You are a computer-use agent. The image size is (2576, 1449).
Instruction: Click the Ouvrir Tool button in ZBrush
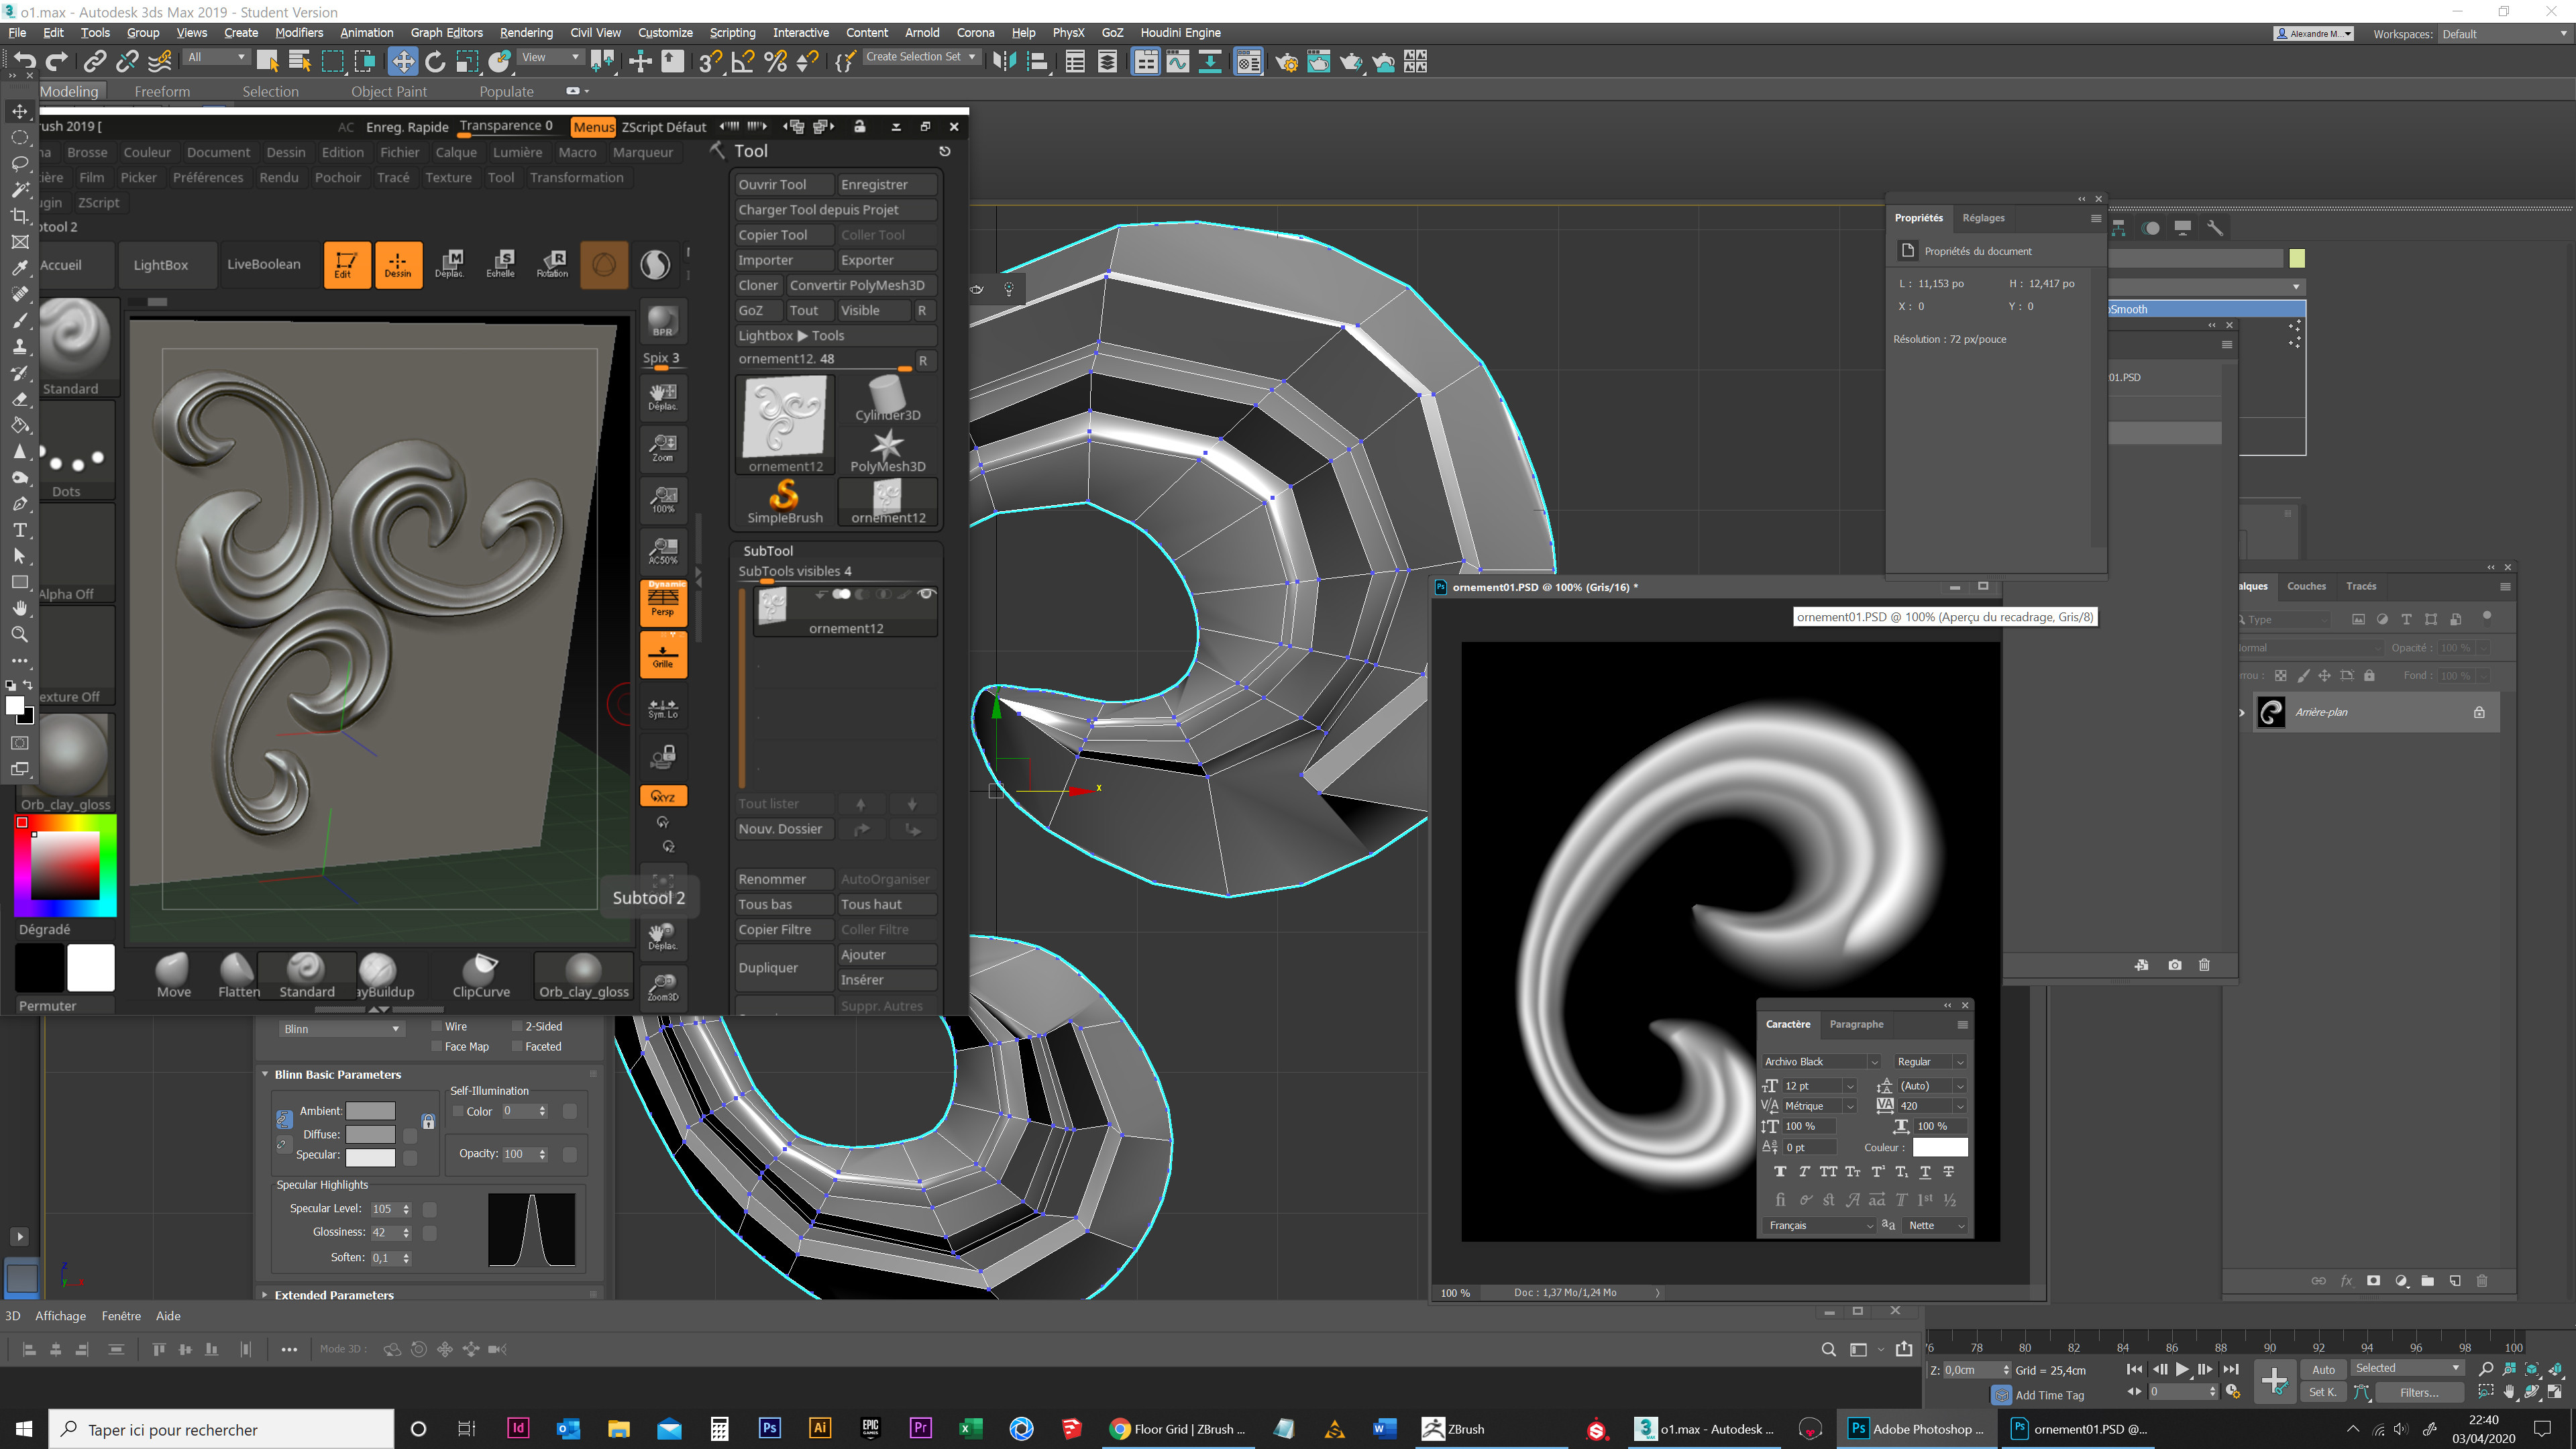pos(785,184)
